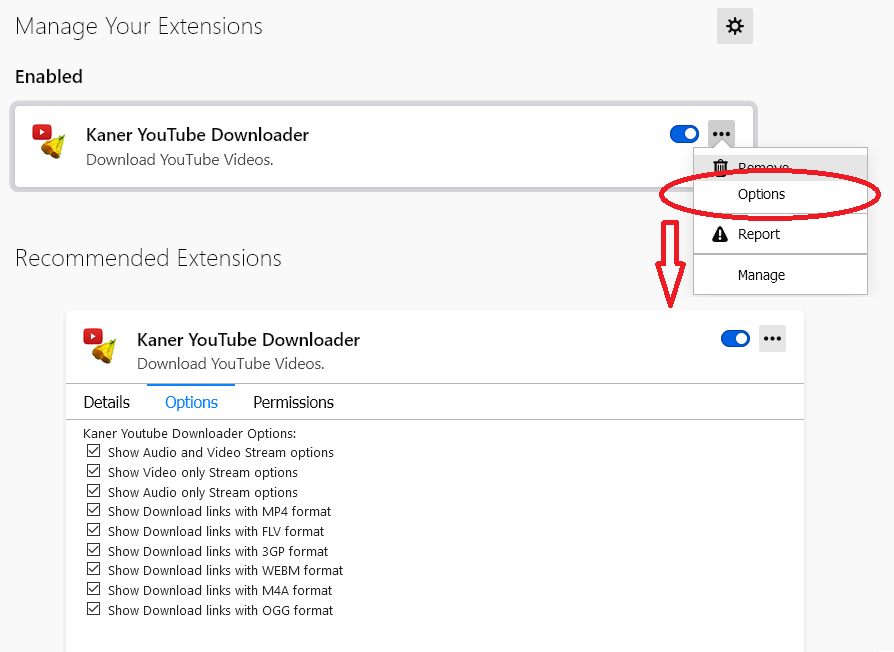
Task: Click the Kaner icon in the expanded detail card
Action: [100, 345]
